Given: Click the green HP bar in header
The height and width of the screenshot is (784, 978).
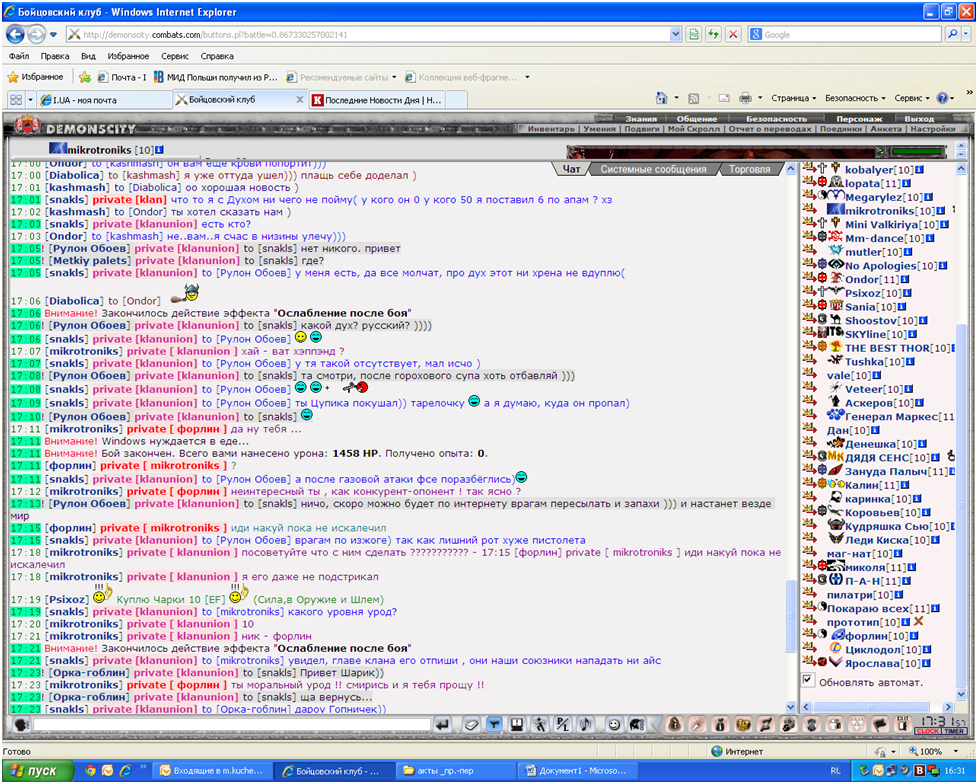Looking at the screenshot, I should coord(917,152).
